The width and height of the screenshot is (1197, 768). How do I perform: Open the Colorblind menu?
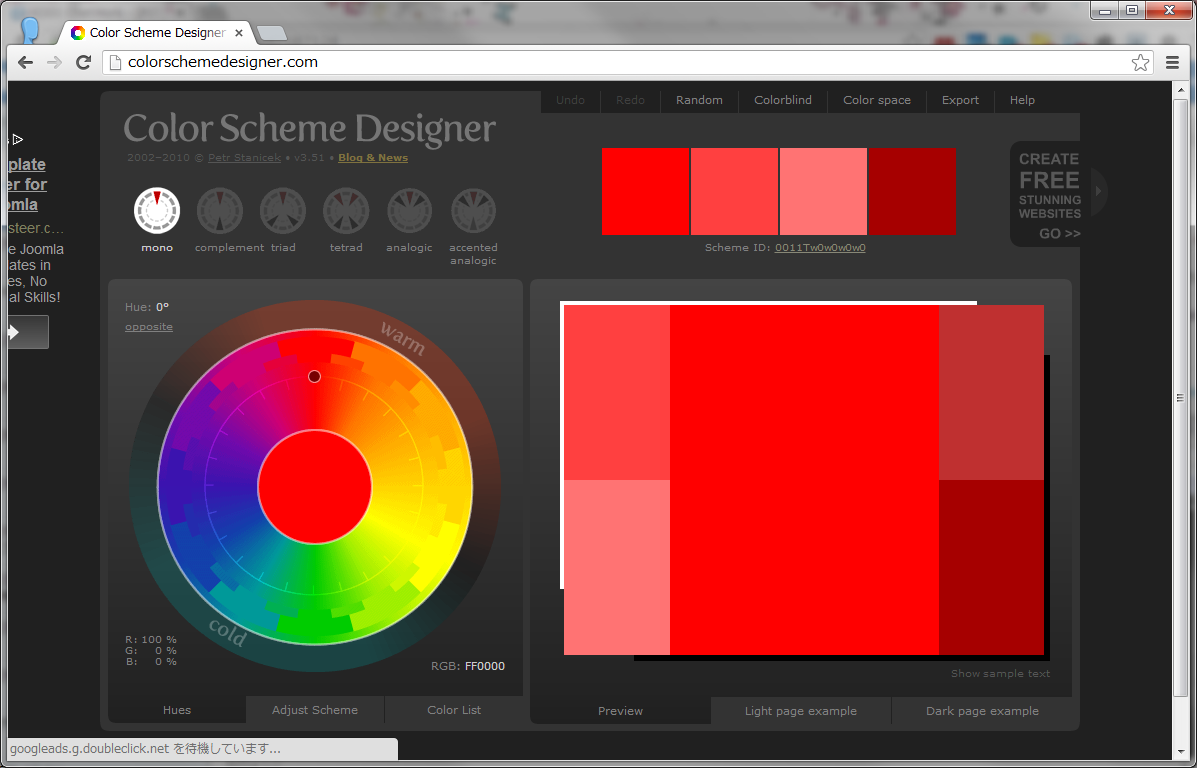[x=783, y=100]
